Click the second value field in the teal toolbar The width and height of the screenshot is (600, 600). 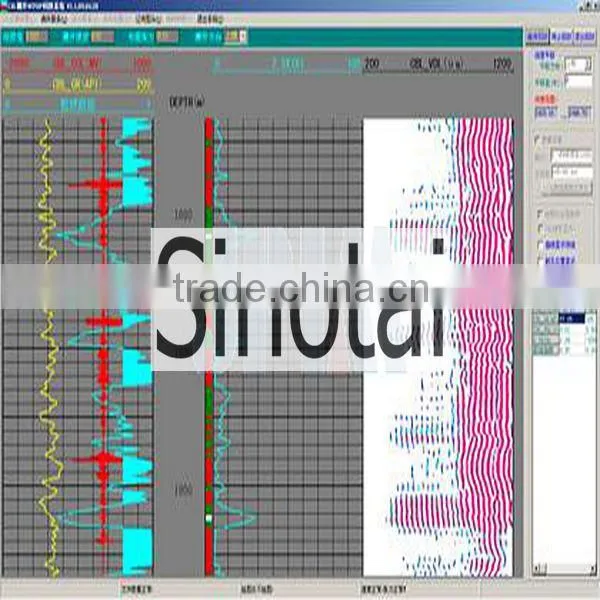coord(103,37)
